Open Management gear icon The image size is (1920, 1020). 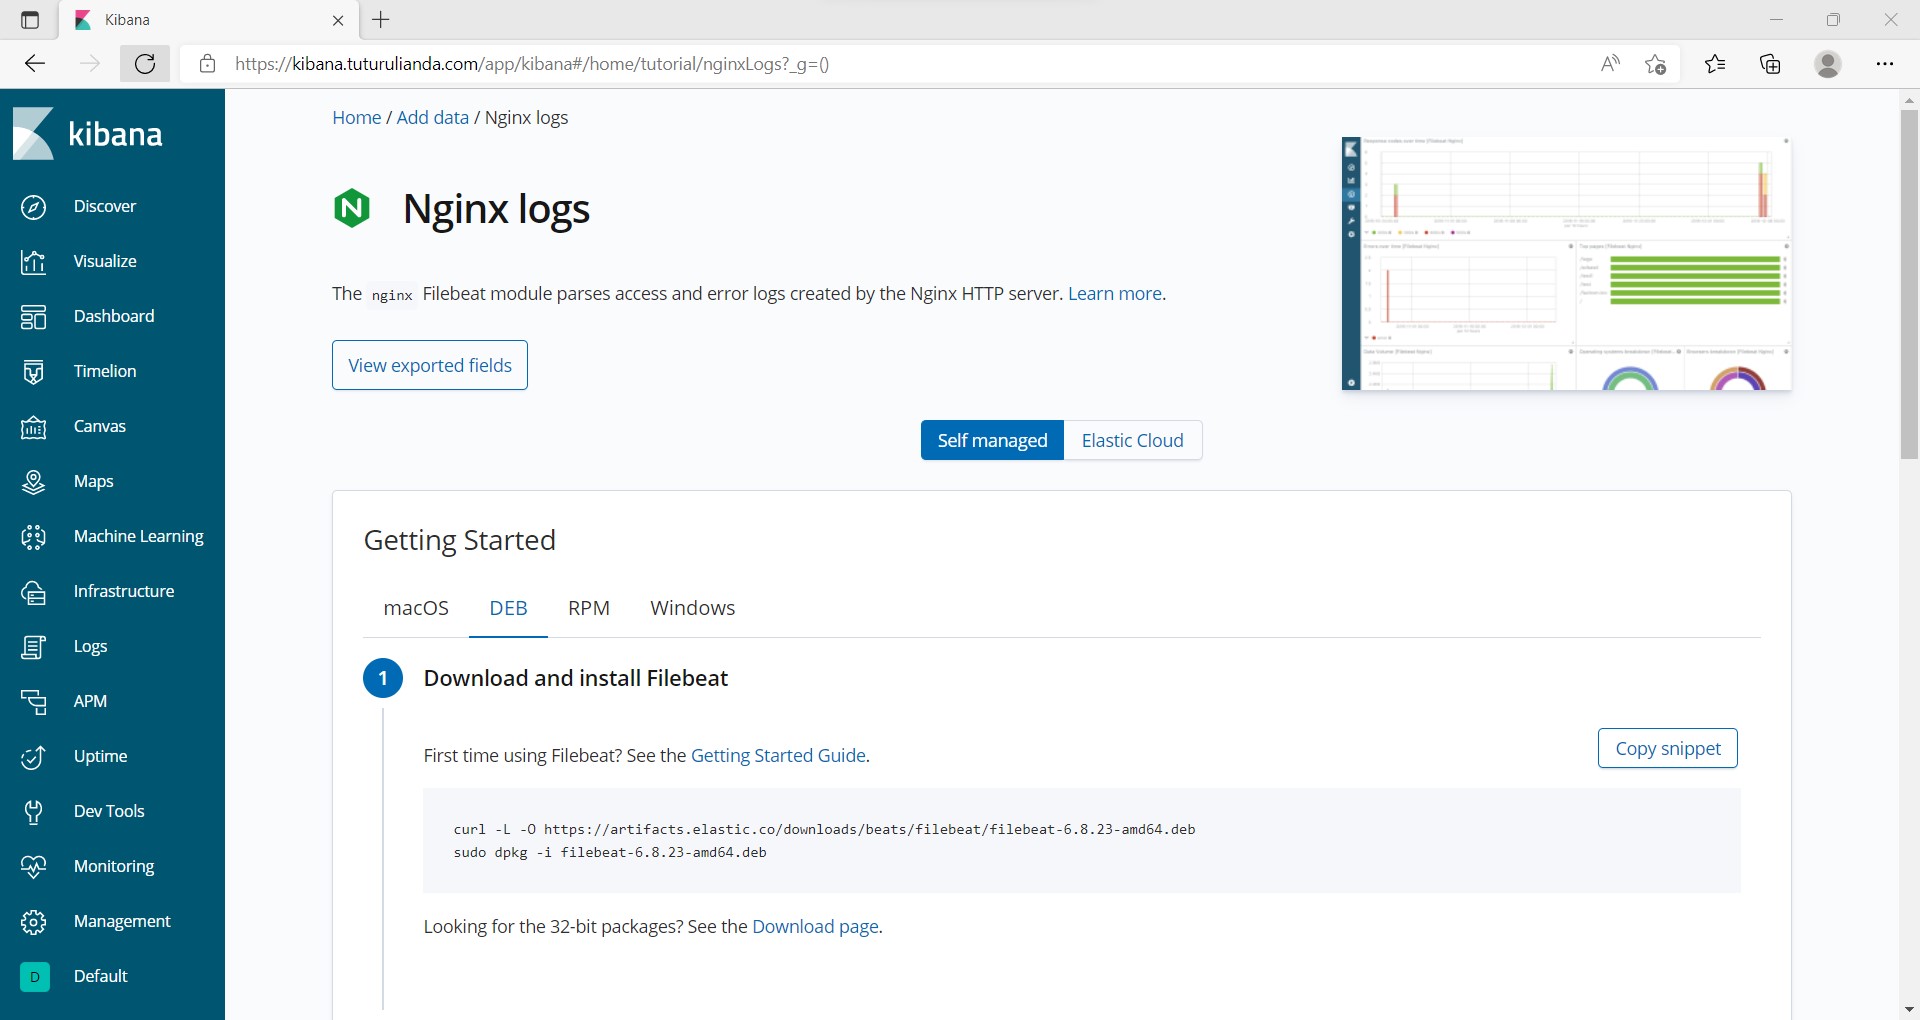point(34,922)
